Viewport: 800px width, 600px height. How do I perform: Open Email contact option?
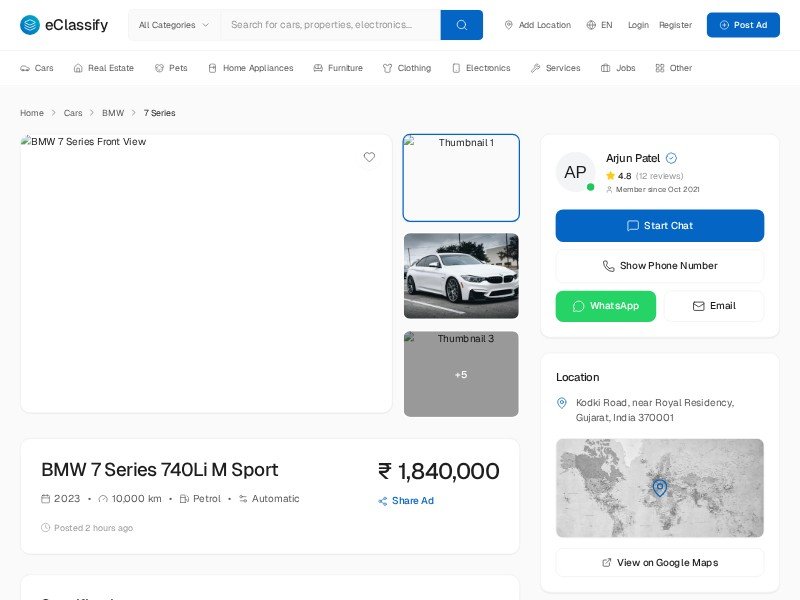click(714, 306)
